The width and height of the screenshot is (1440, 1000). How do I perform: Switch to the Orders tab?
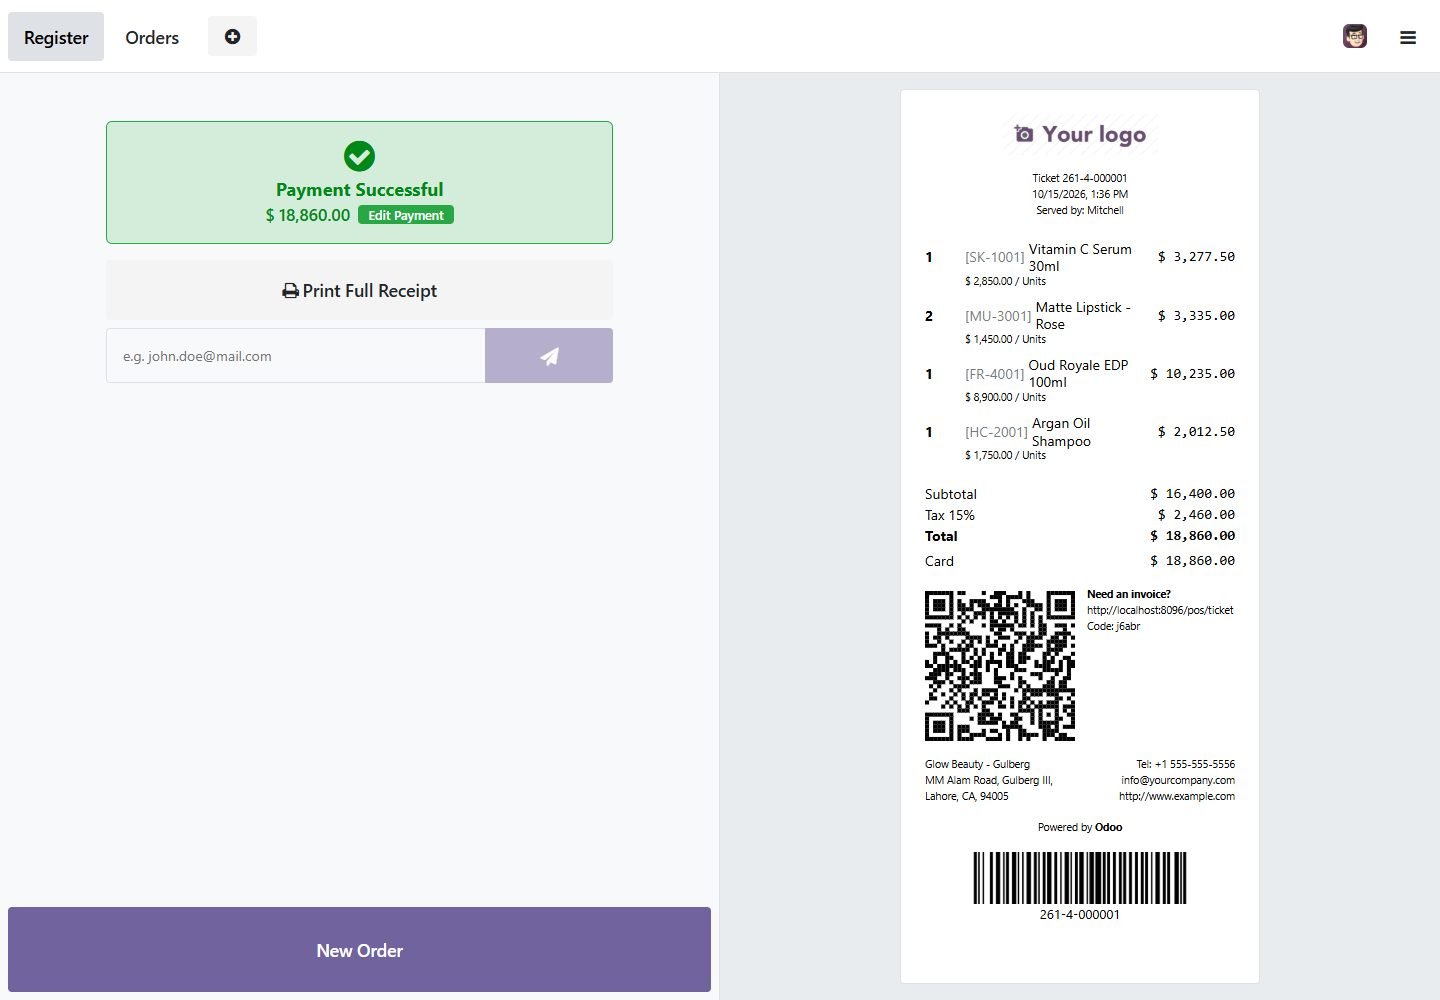click(x=152, y=37)
